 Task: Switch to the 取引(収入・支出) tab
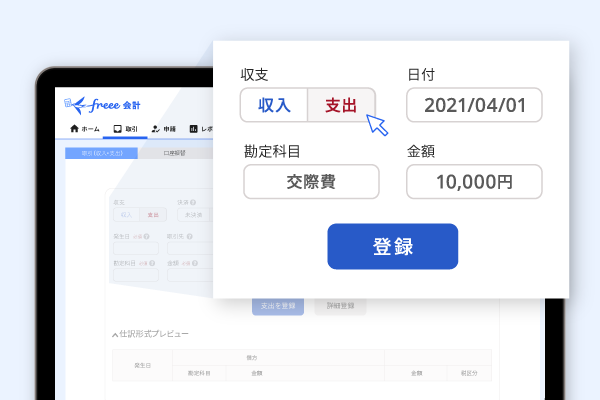click(95, 154)
